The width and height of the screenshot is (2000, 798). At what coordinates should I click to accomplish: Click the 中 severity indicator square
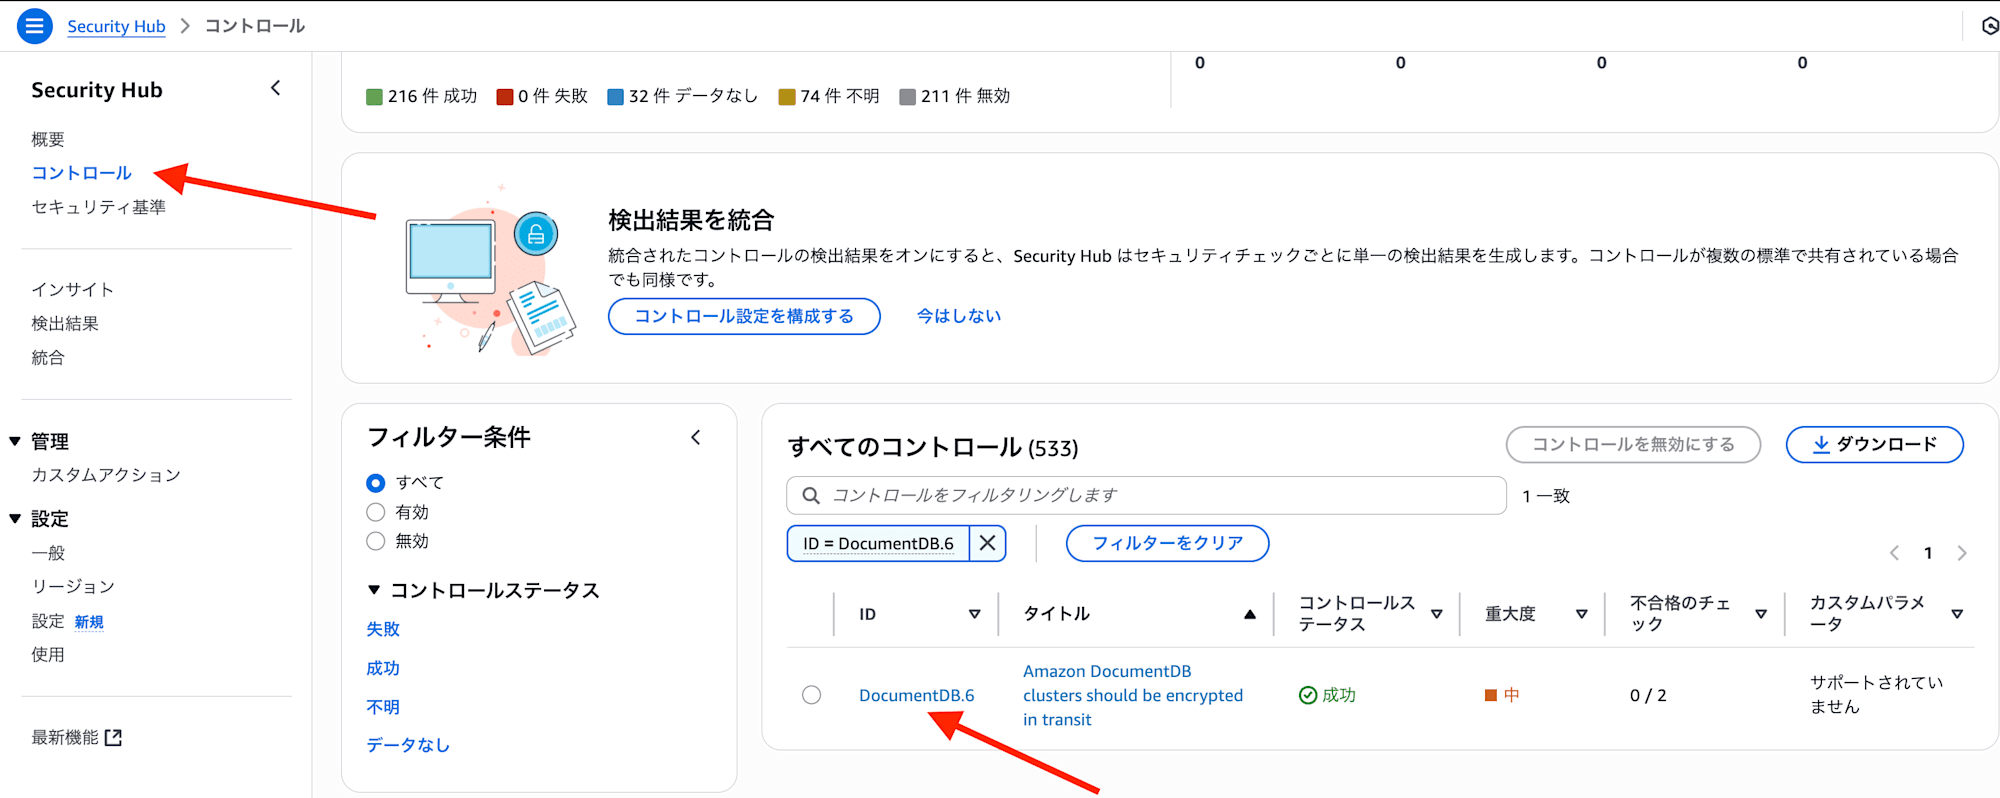click(x=1491, y=695)
